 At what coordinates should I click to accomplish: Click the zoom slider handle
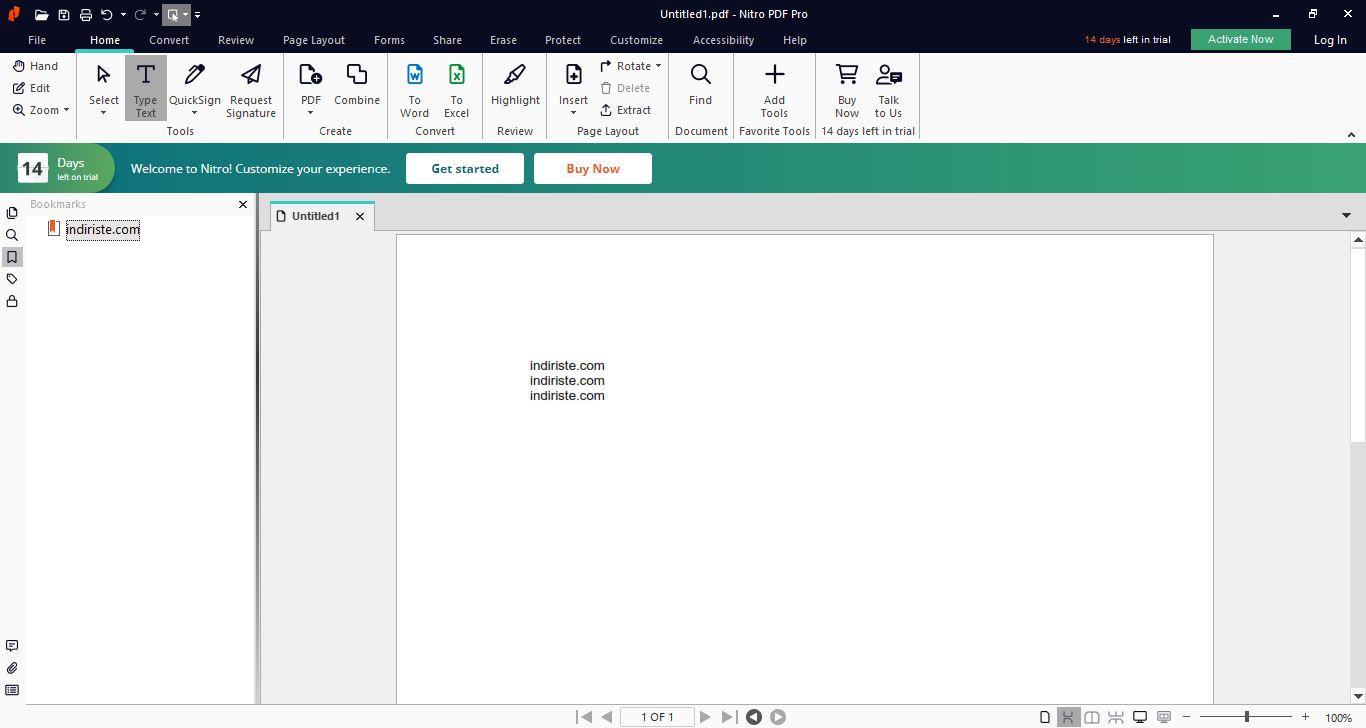pyautogui.click(x=1246, y=717)
